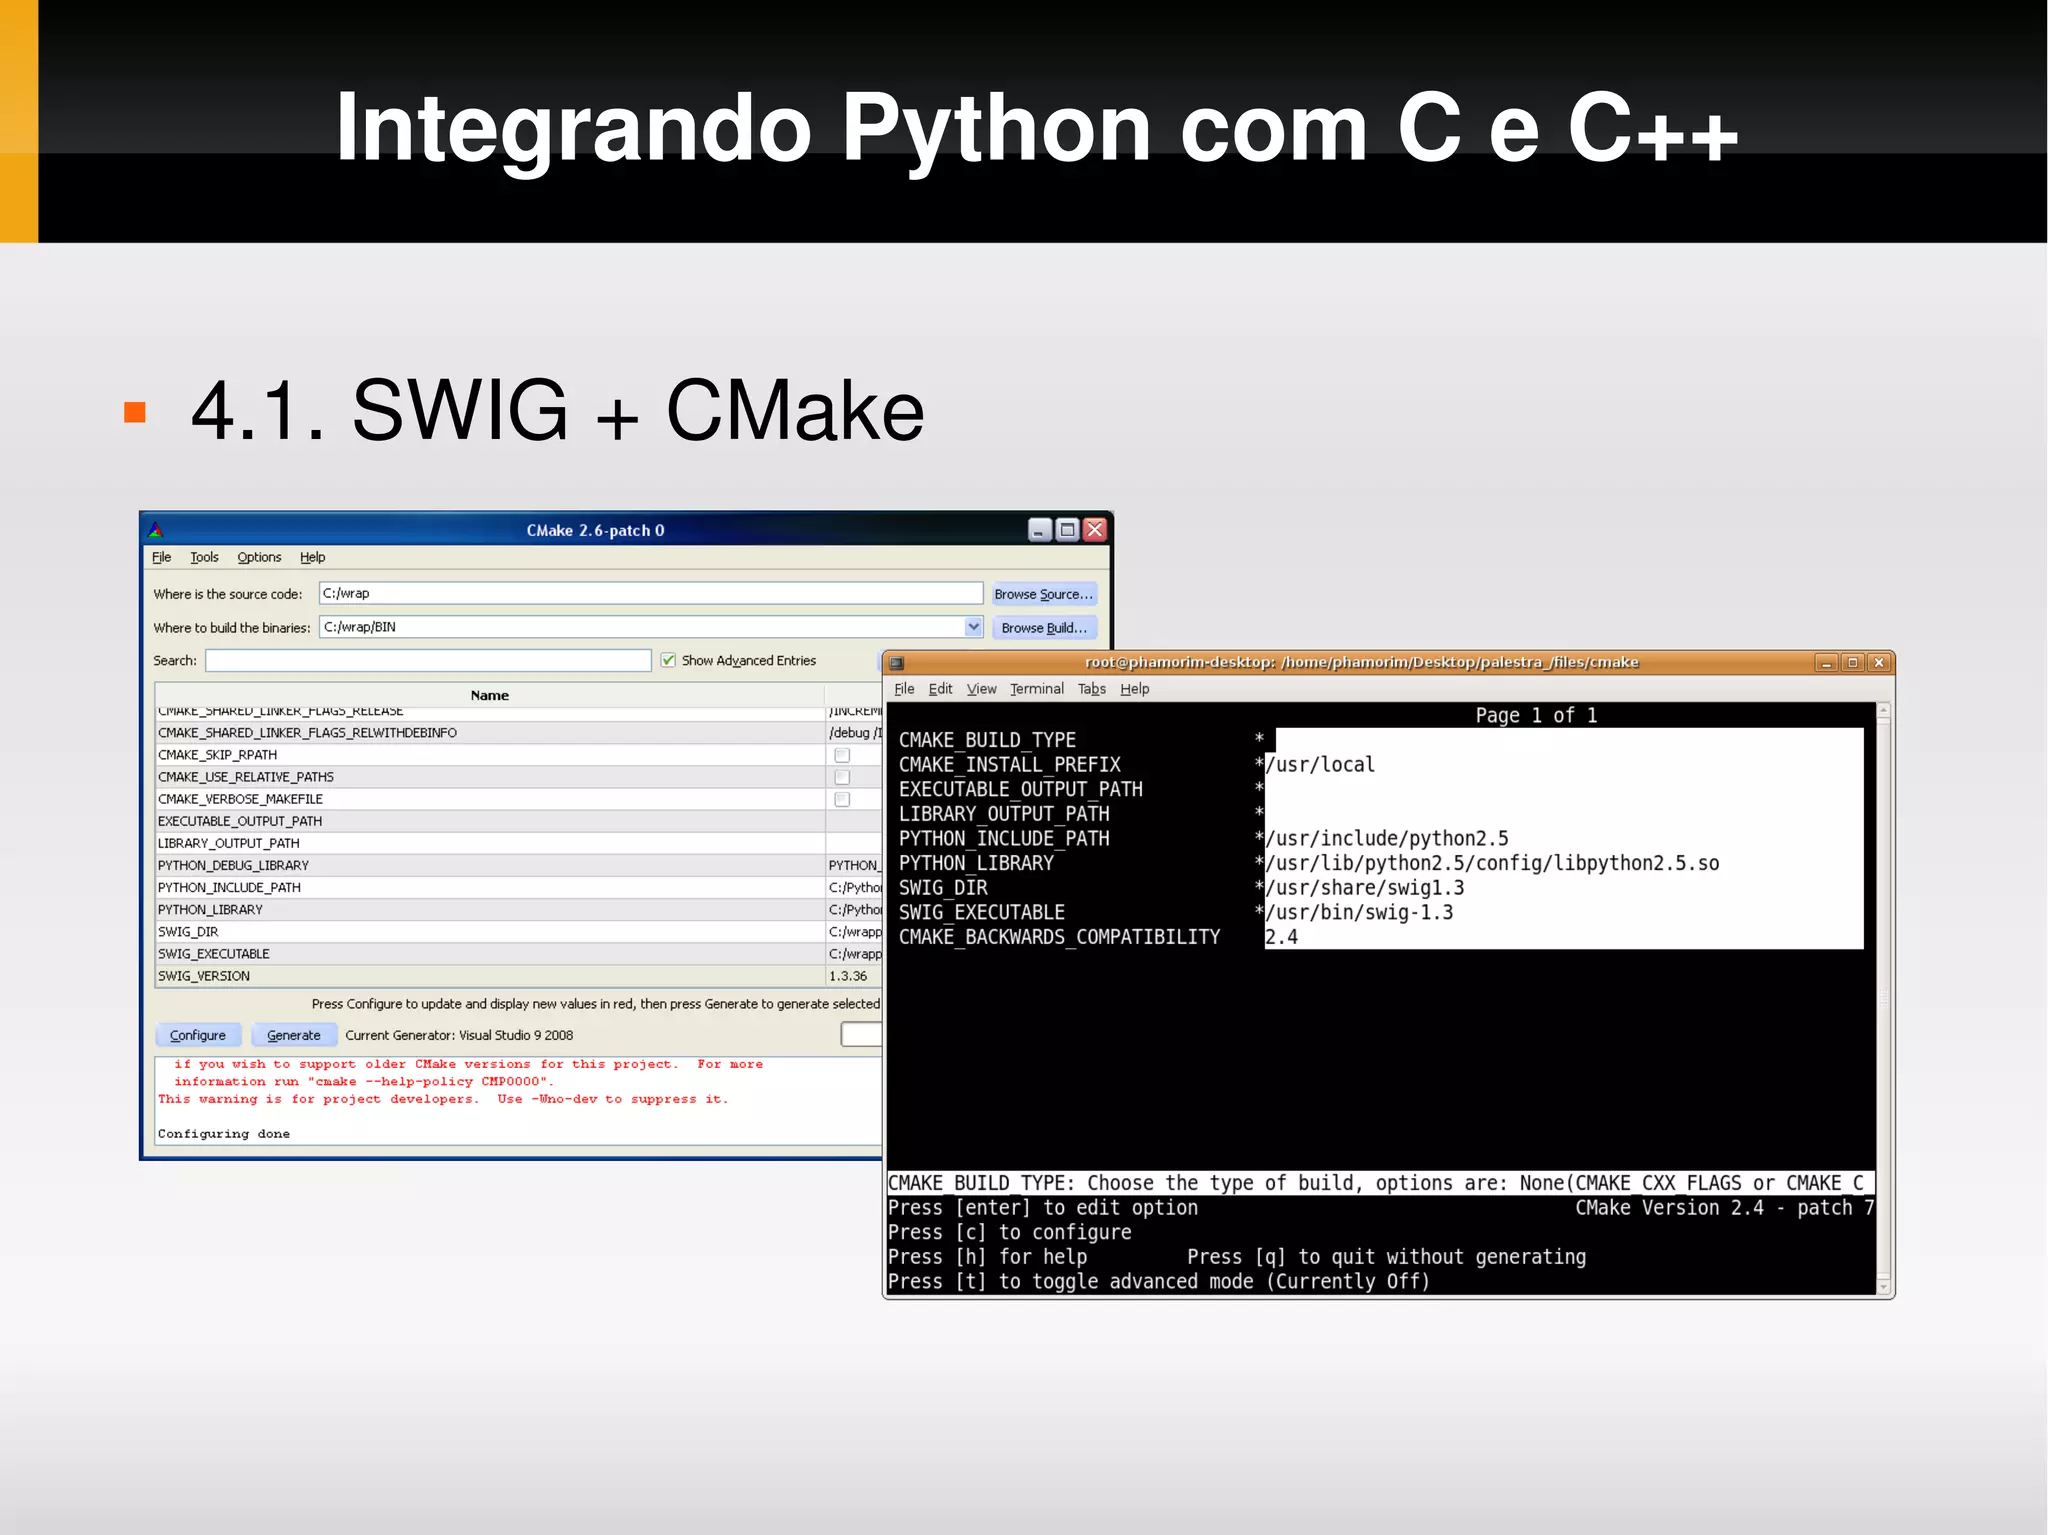Click the Browse Build... button
This screenshot has height=1535, width=2048.
pyautogui.click(x=1043, y=628)
